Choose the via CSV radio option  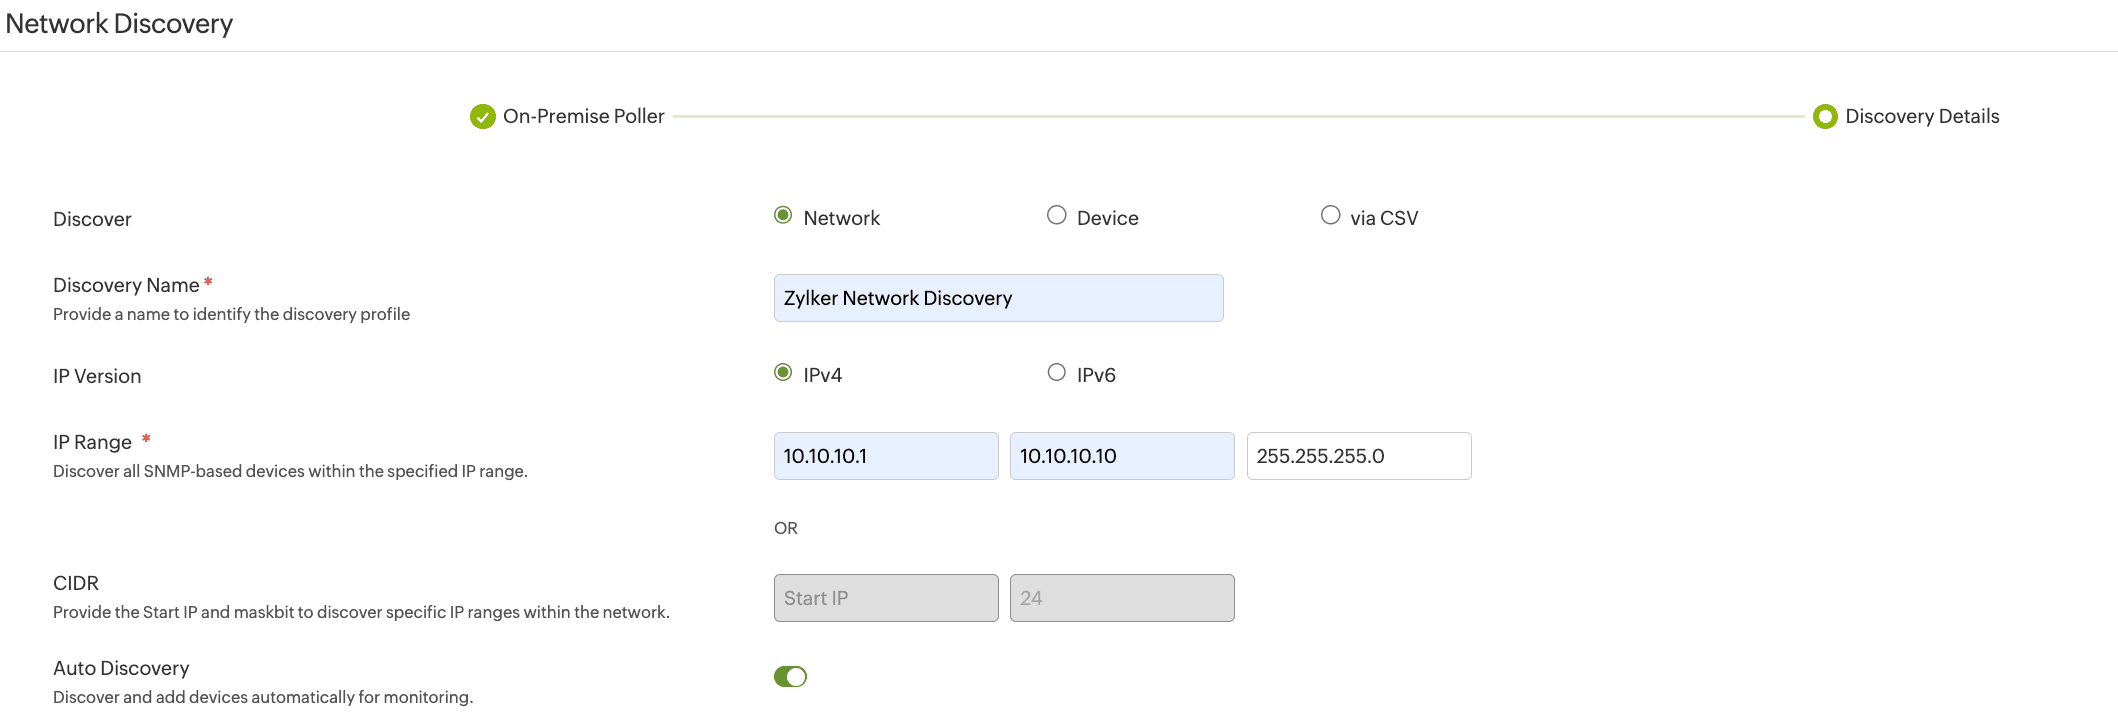[x=1330, y=216]
